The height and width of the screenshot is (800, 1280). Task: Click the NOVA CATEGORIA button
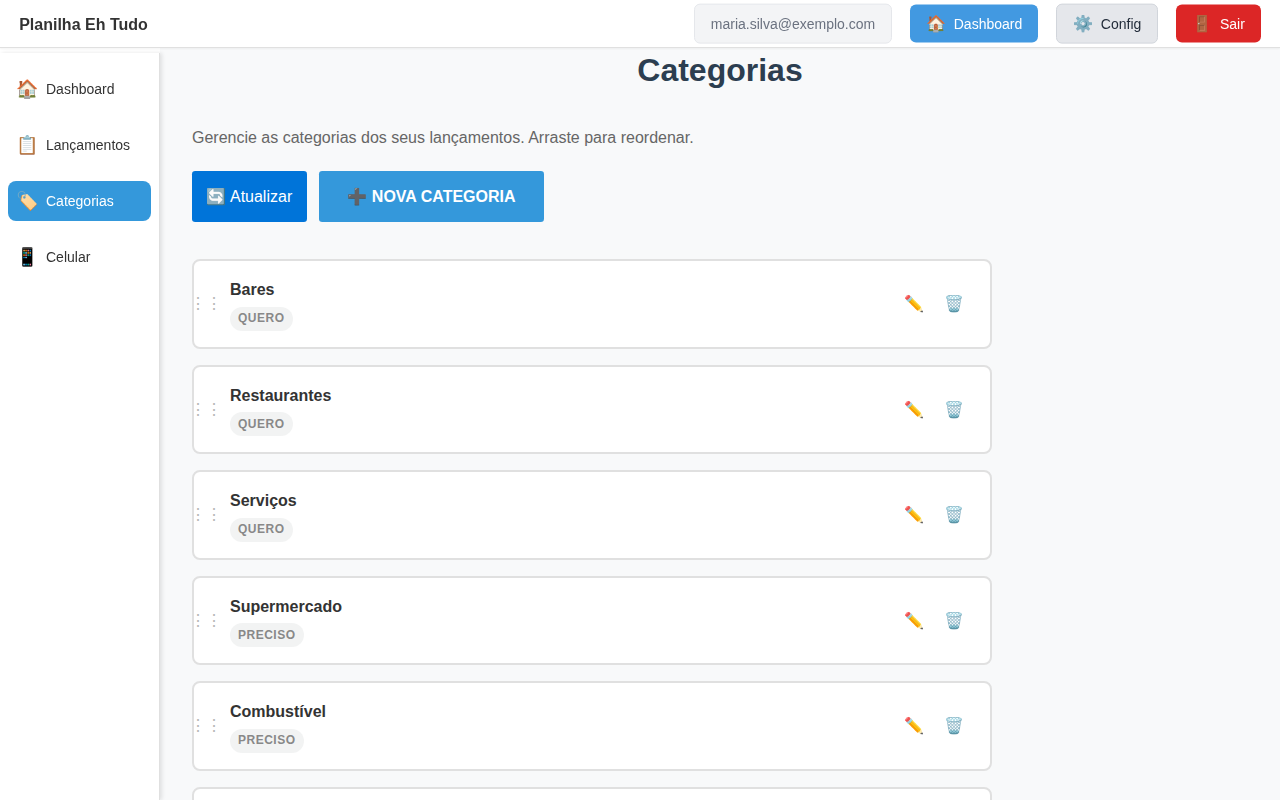click(x=431, y=196)
